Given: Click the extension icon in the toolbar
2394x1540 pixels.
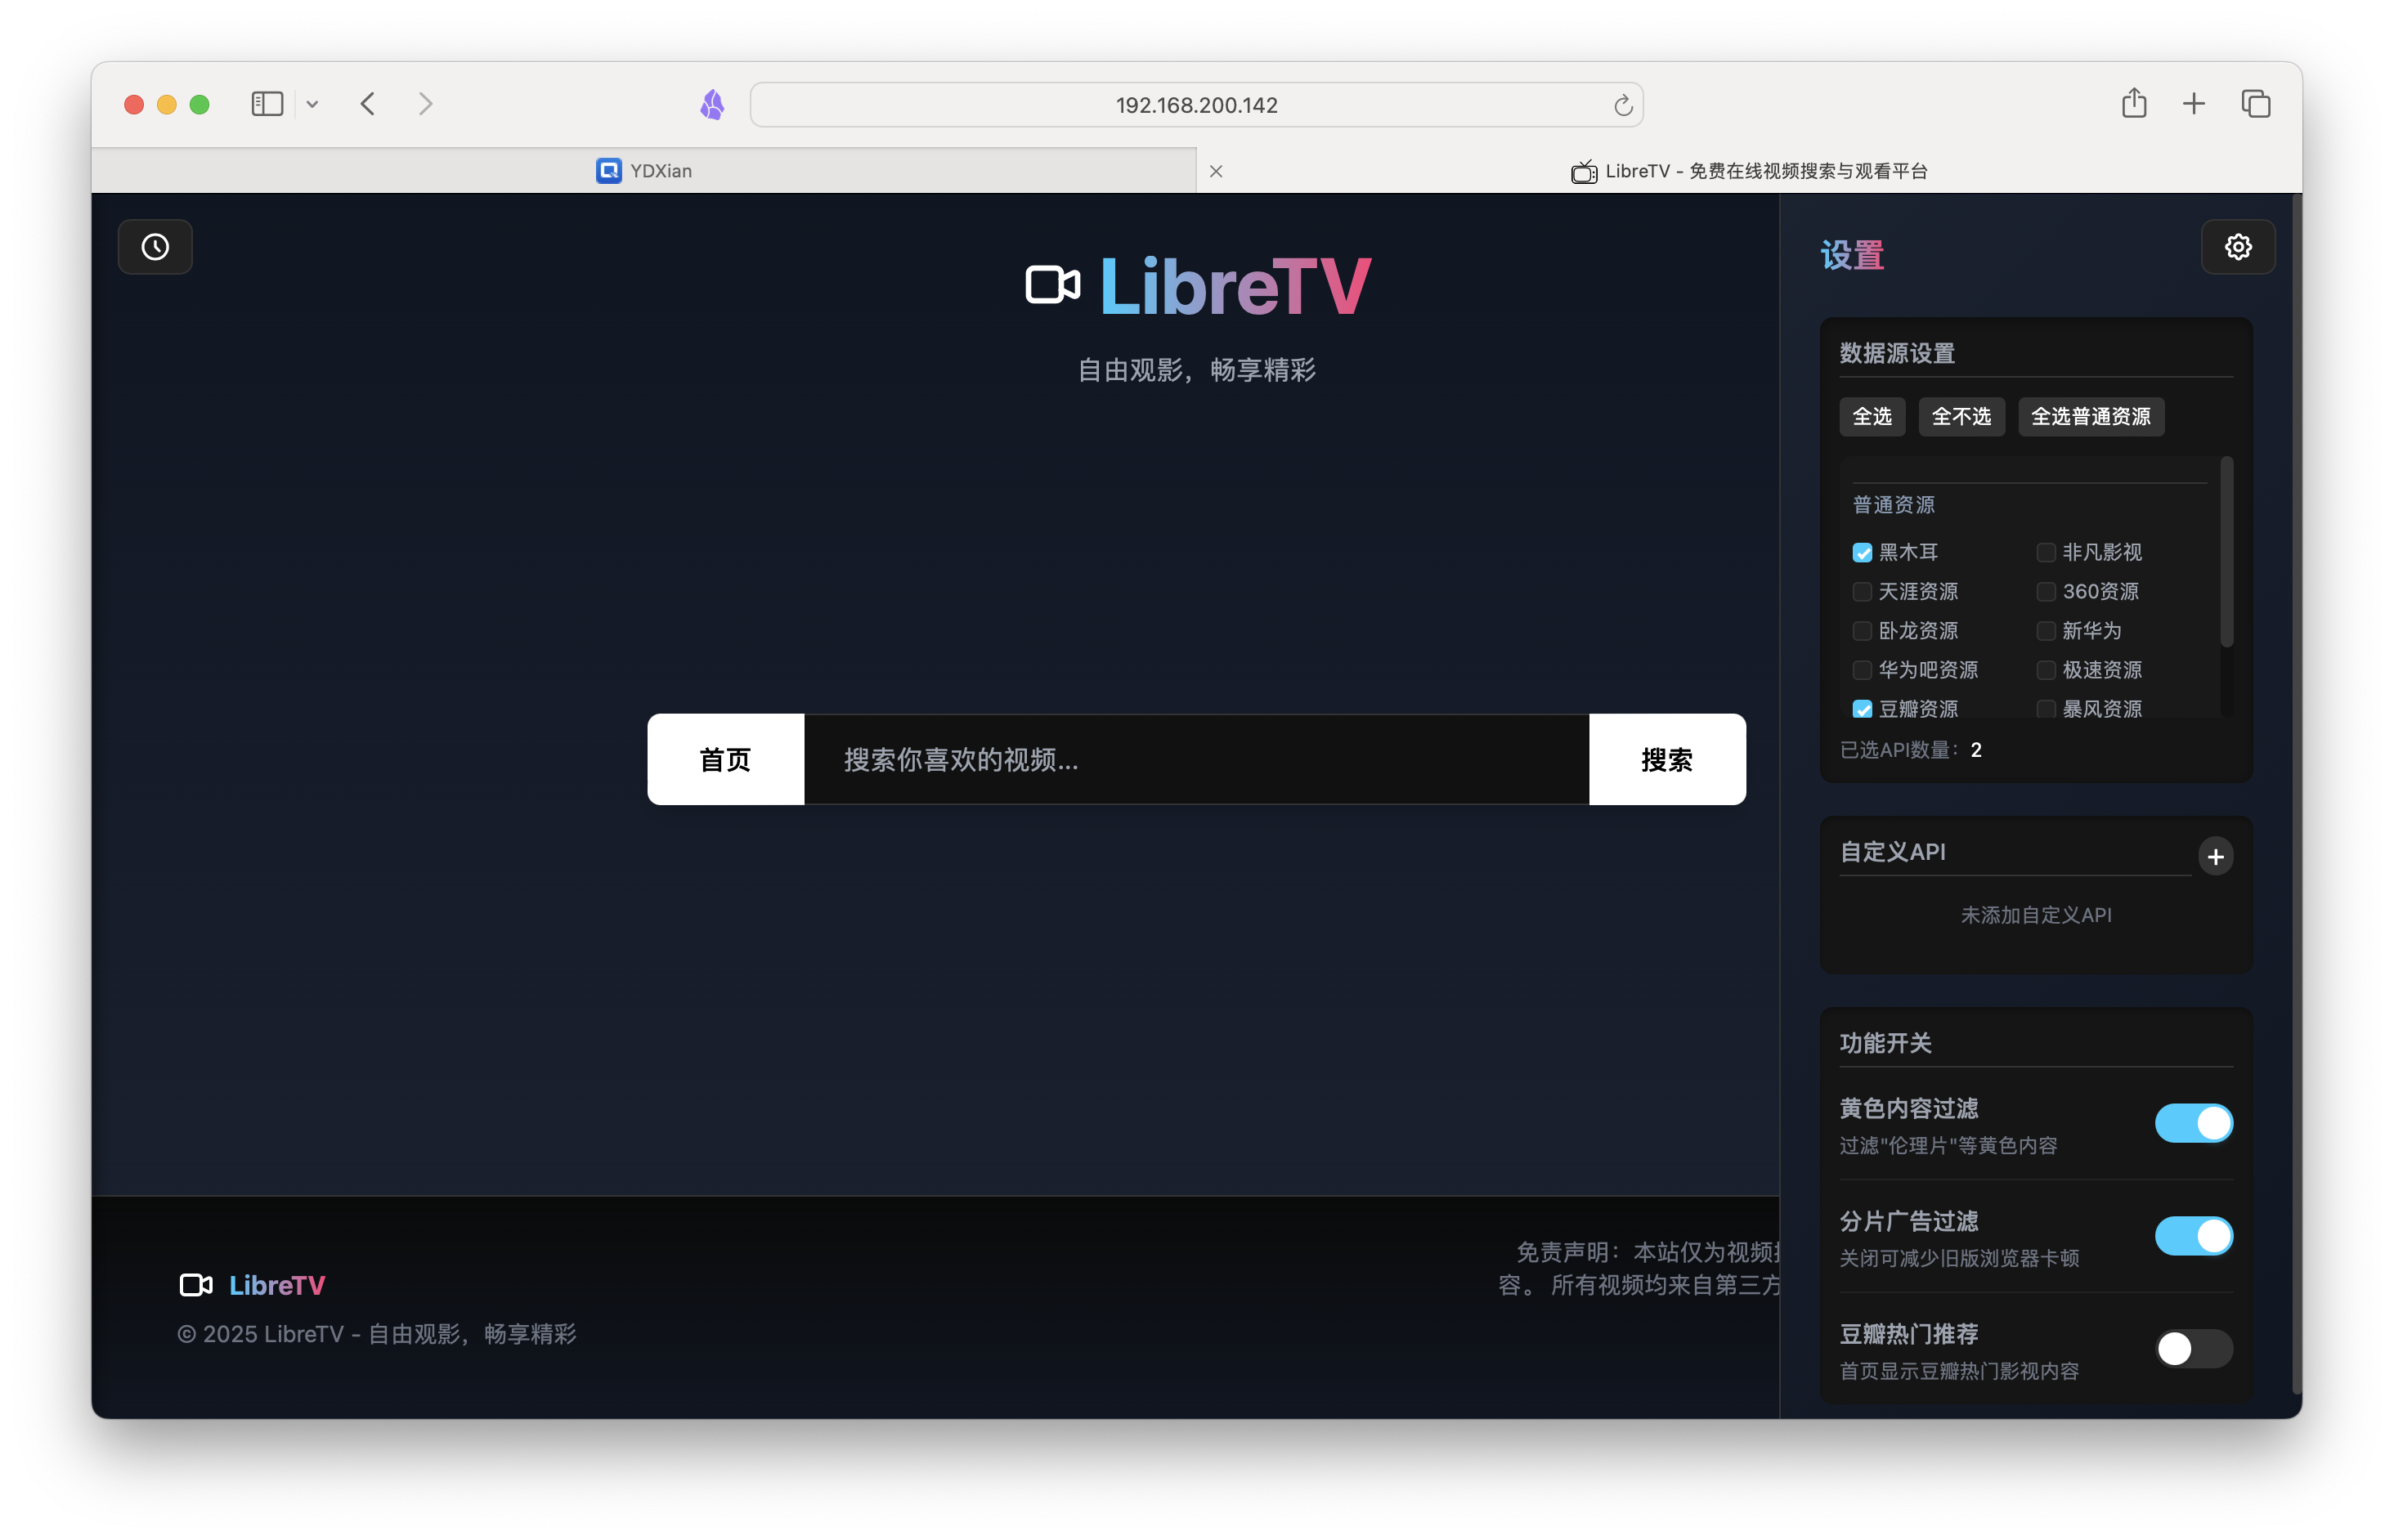Looking at the screenshot, I should [x=713, y=104].
